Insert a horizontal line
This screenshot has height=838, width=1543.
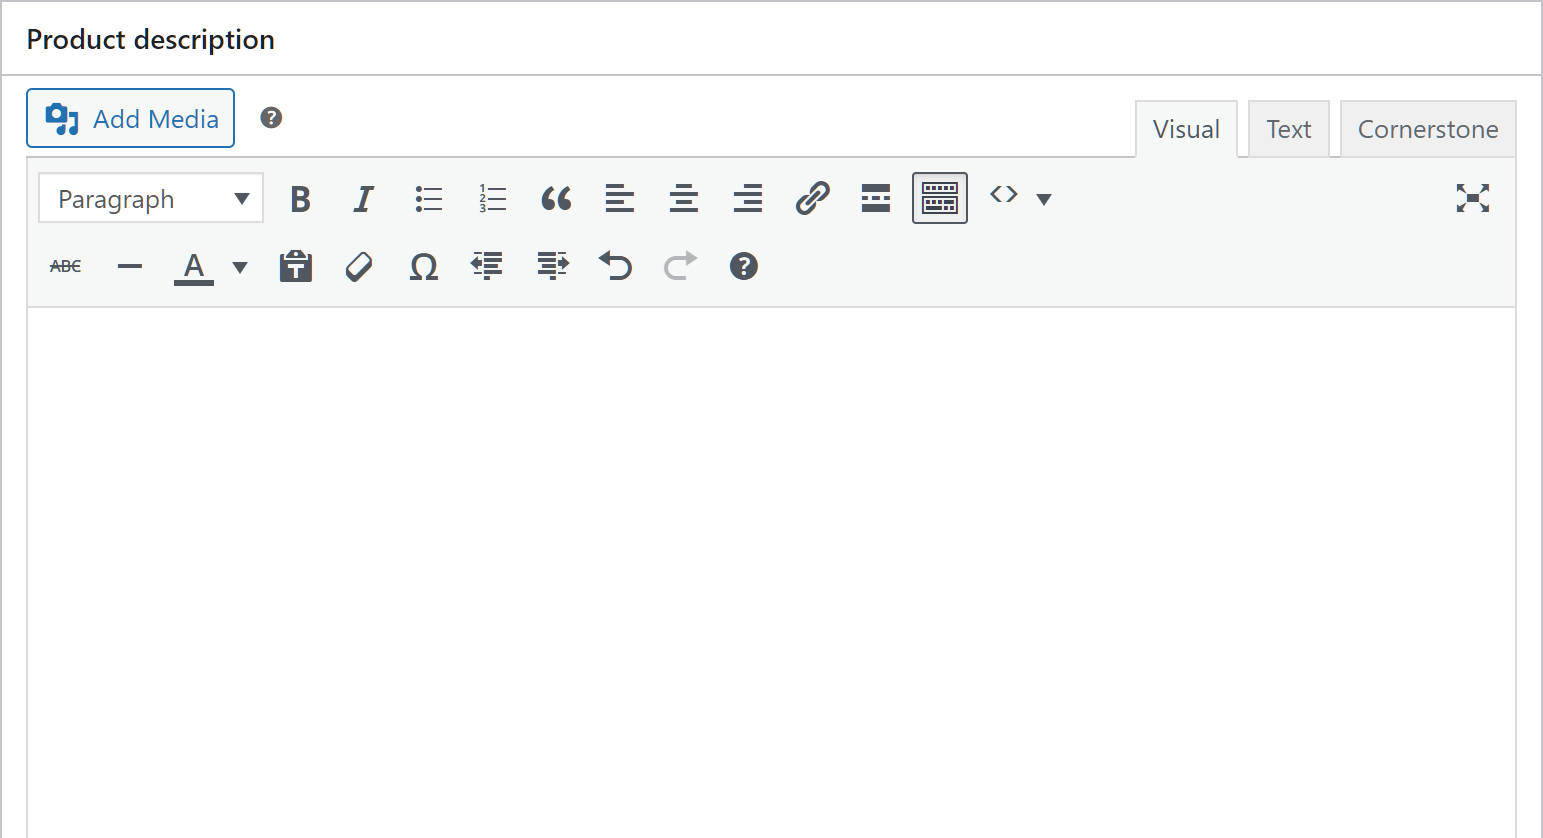[x=130, y=266]
